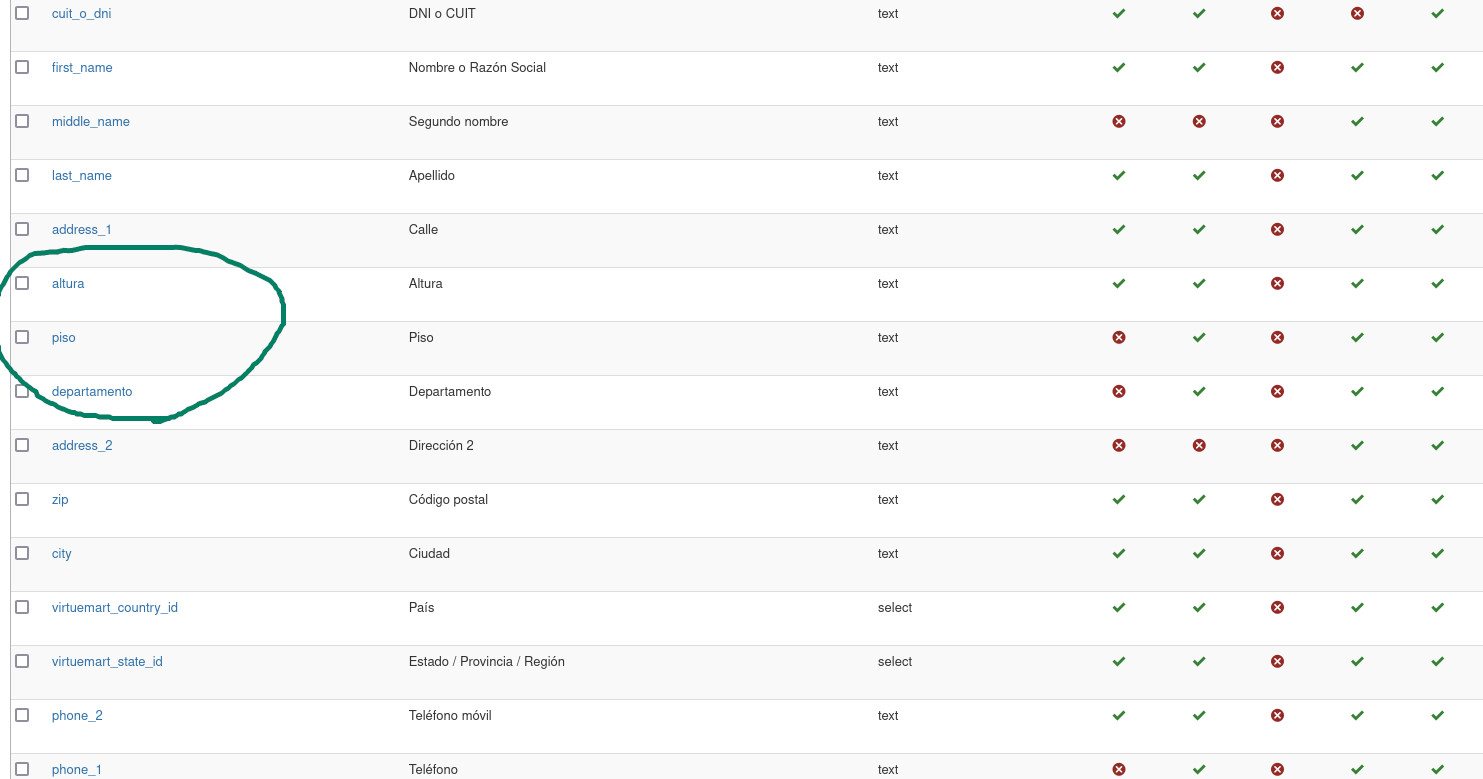Viewport: 1483px width, 779px height.
Task: Check the virtuemart_state_id row checkbox
Action: pyautogui.click(x=22, y=661)
